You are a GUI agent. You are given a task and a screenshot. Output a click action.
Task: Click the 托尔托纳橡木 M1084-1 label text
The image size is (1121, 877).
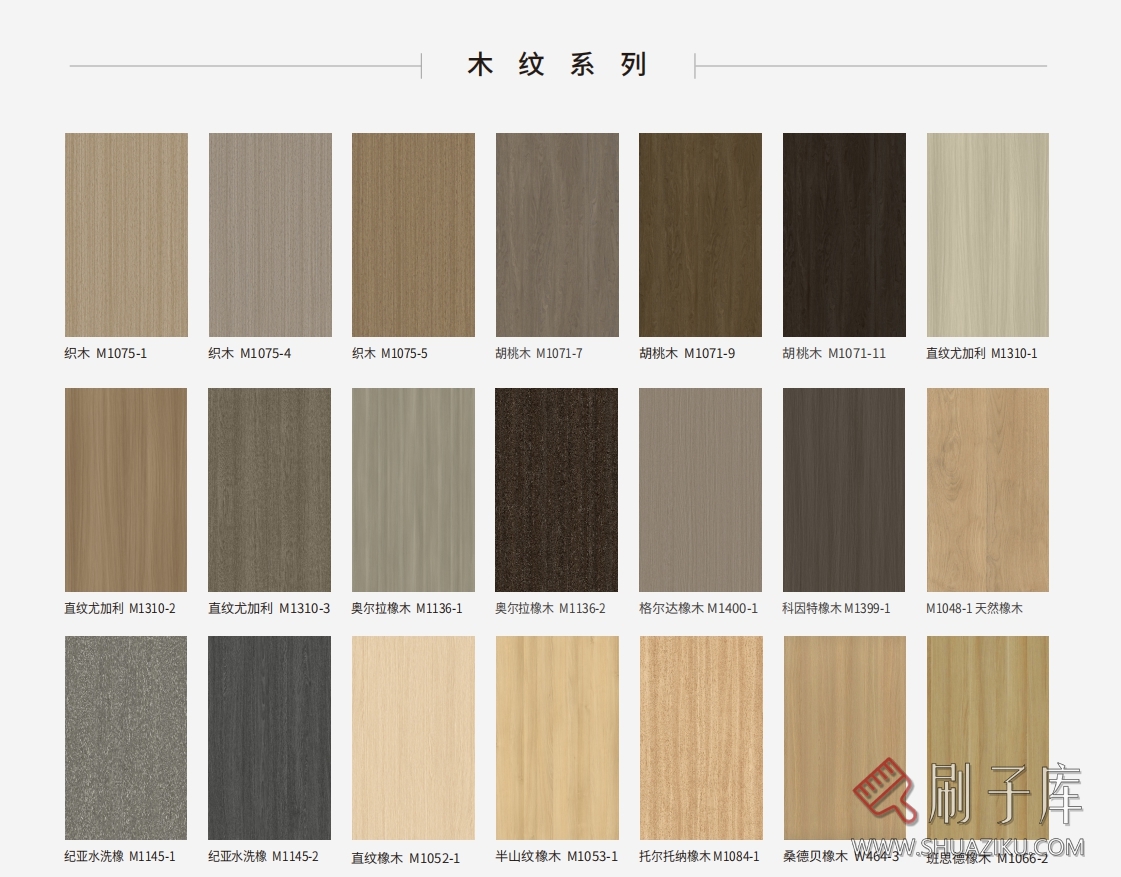[699, 857]
